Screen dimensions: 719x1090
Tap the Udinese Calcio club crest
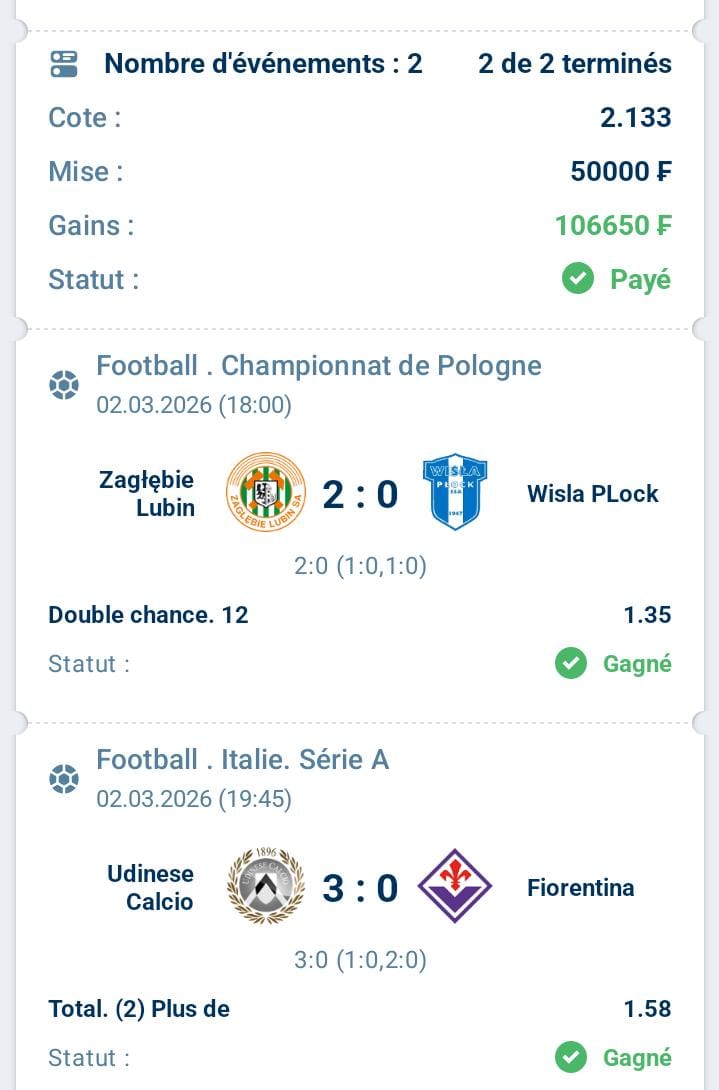[x=265, y=886]
